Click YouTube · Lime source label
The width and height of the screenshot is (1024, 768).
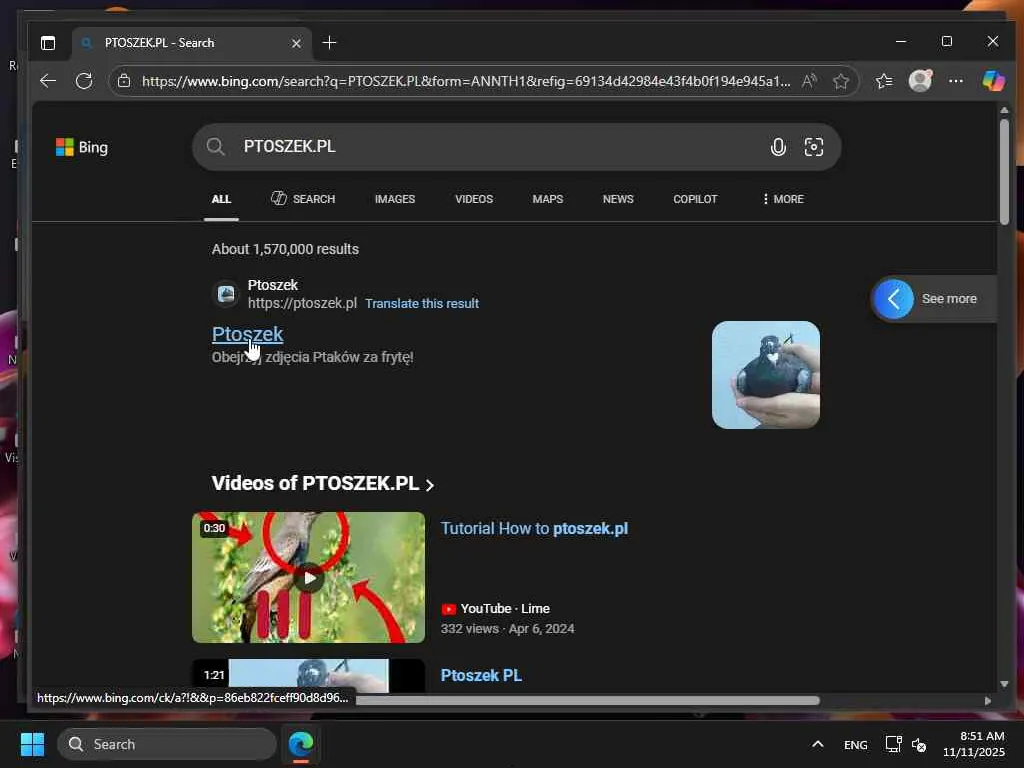point(496,609)
